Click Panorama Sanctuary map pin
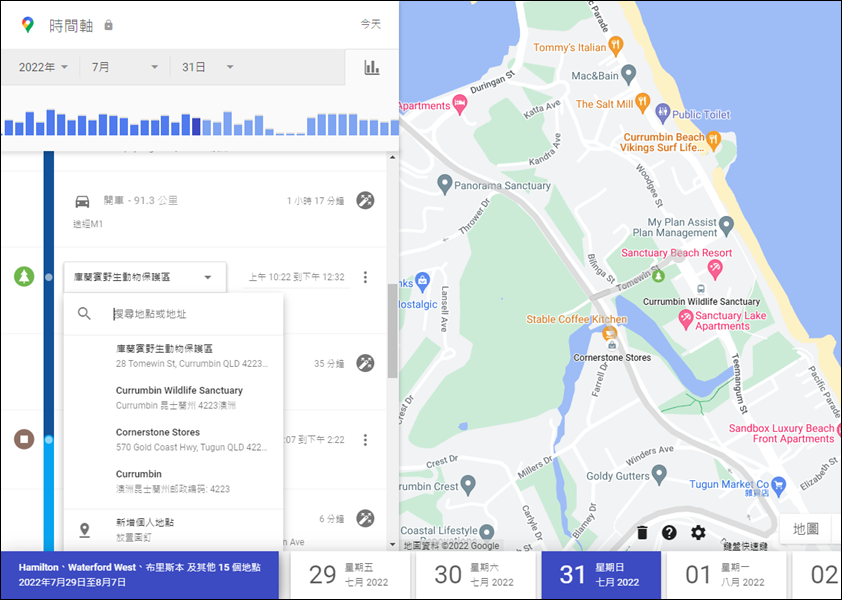842x600 pixels. tap(444, 184)
